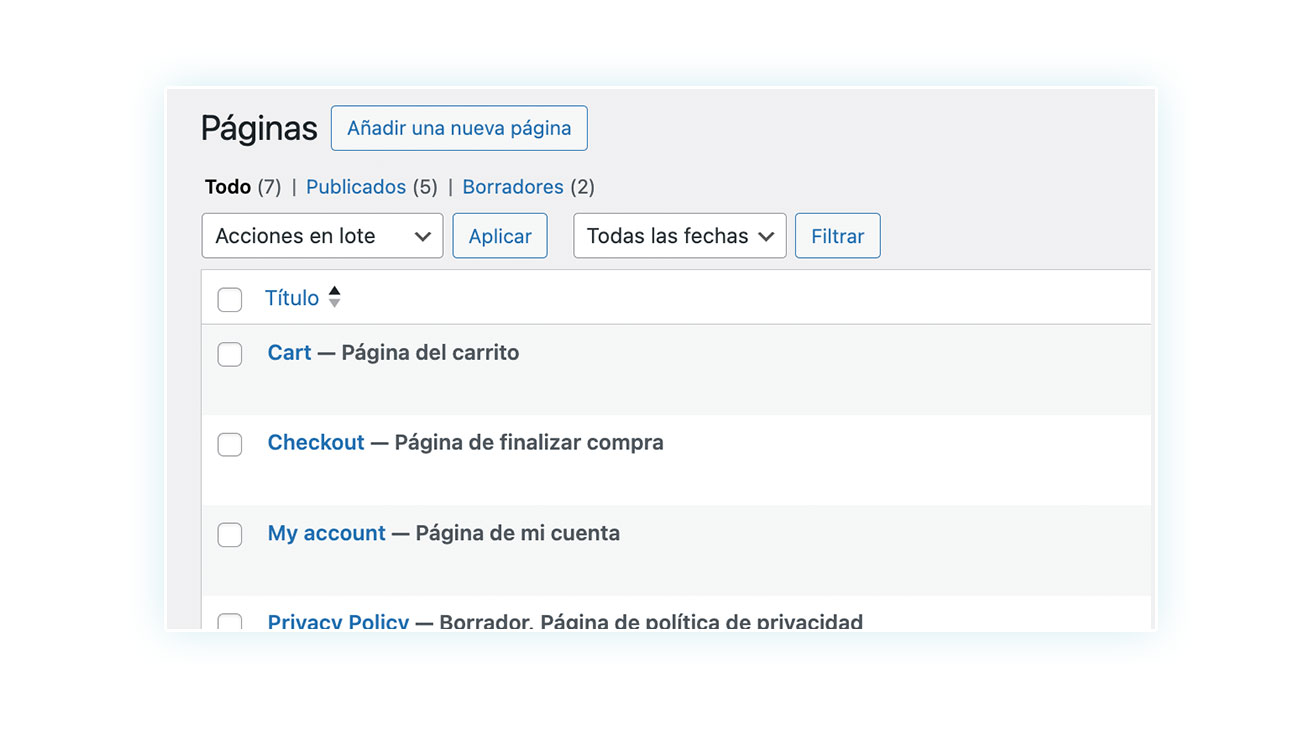Open the Privacy Policy page link
Viewport: 1300px width, 731px height.
click(x=338, y=621)
